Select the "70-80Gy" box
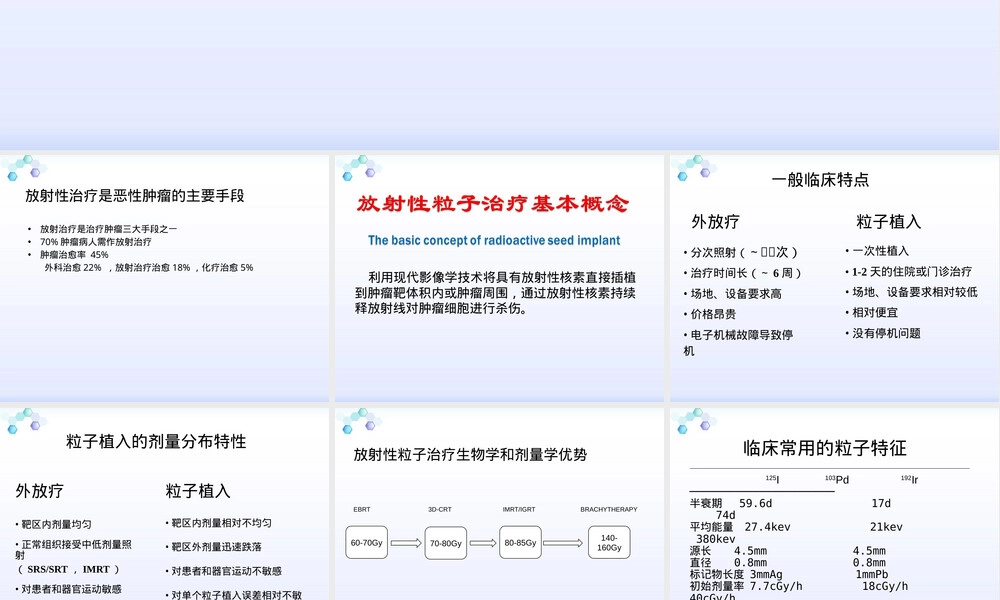Viewport: 1000px width, 600px height. pos(446,543)
